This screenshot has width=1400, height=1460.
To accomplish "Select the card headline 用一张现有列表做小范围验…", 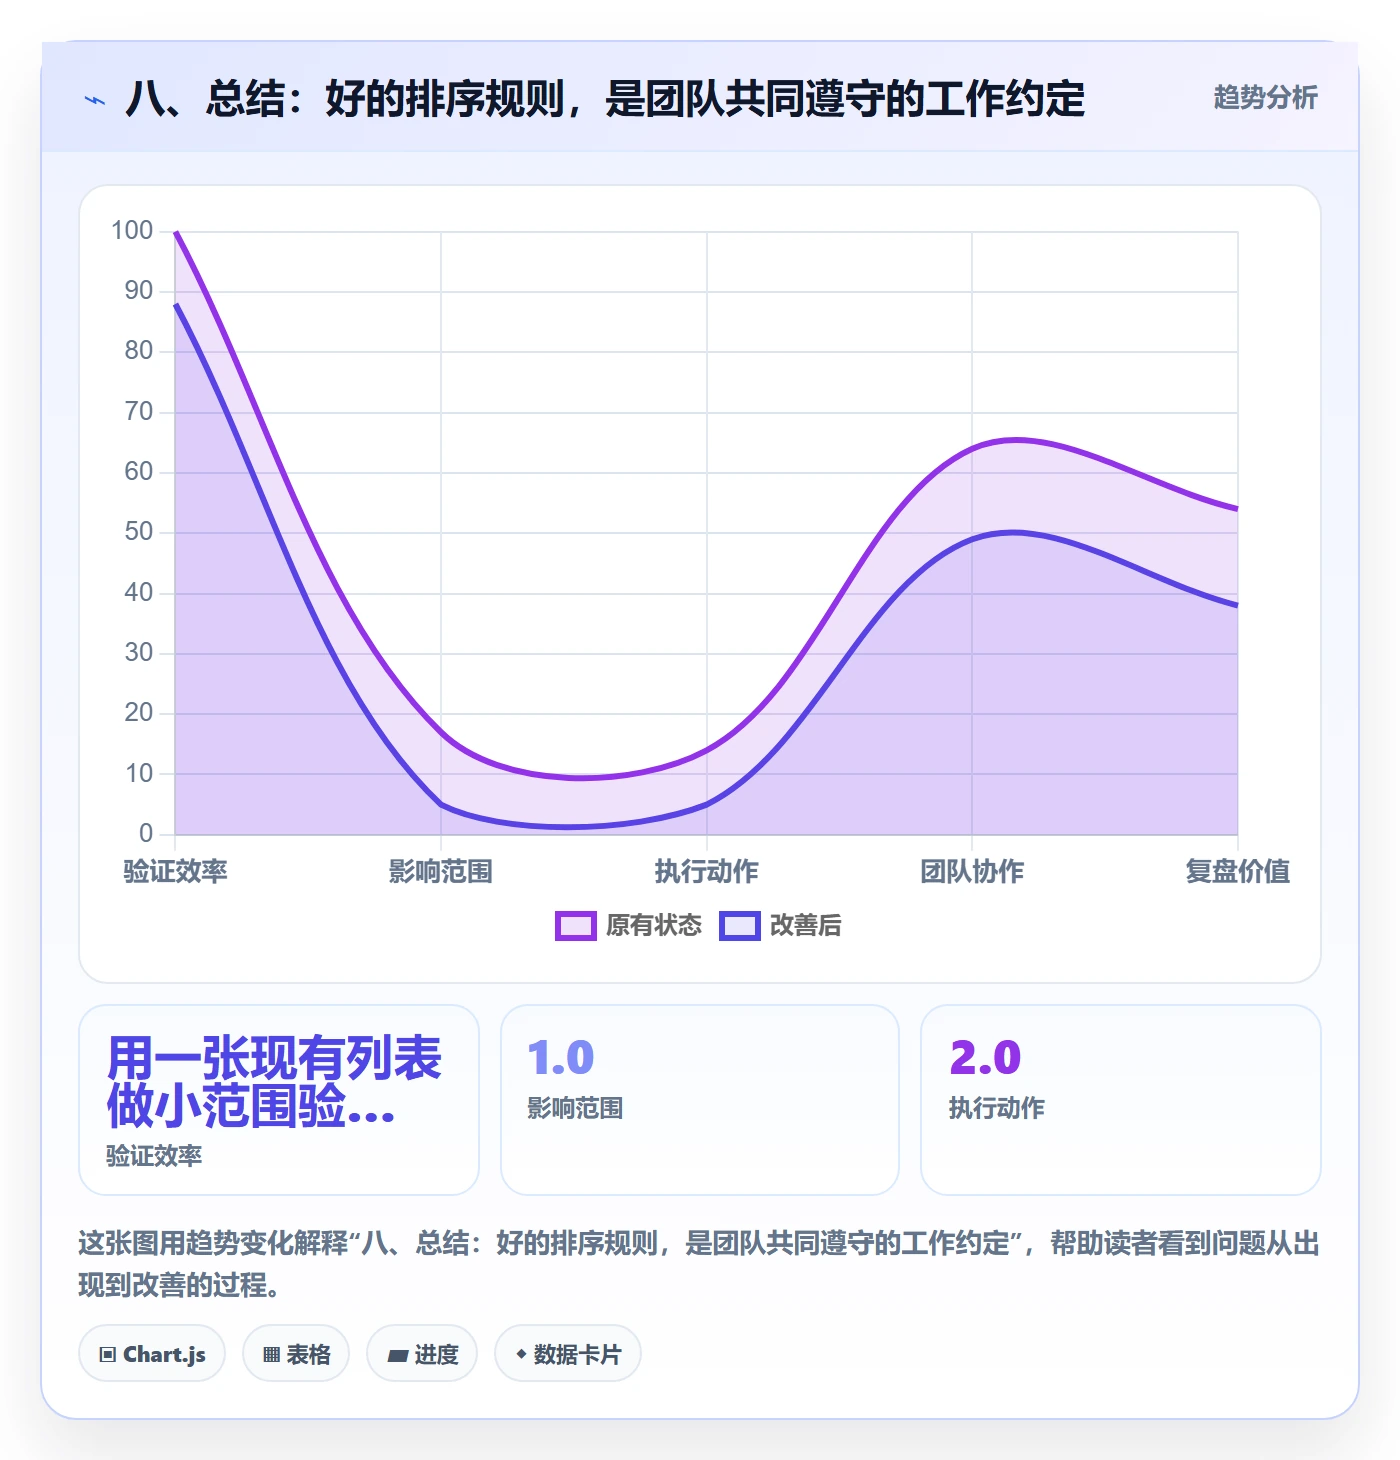I will coord(274,1082).
